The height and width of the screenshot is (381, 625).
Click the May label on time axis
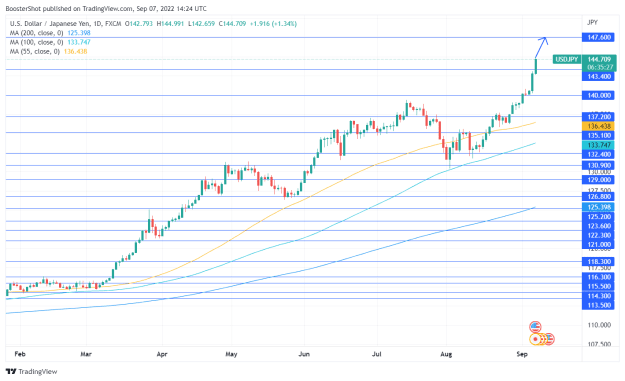point(231,354)
